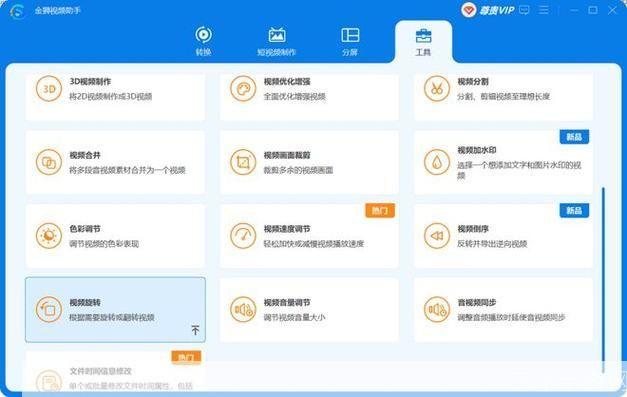
Task: Click description 根据需要旋转或翻转视频
Action: (112, 317)
